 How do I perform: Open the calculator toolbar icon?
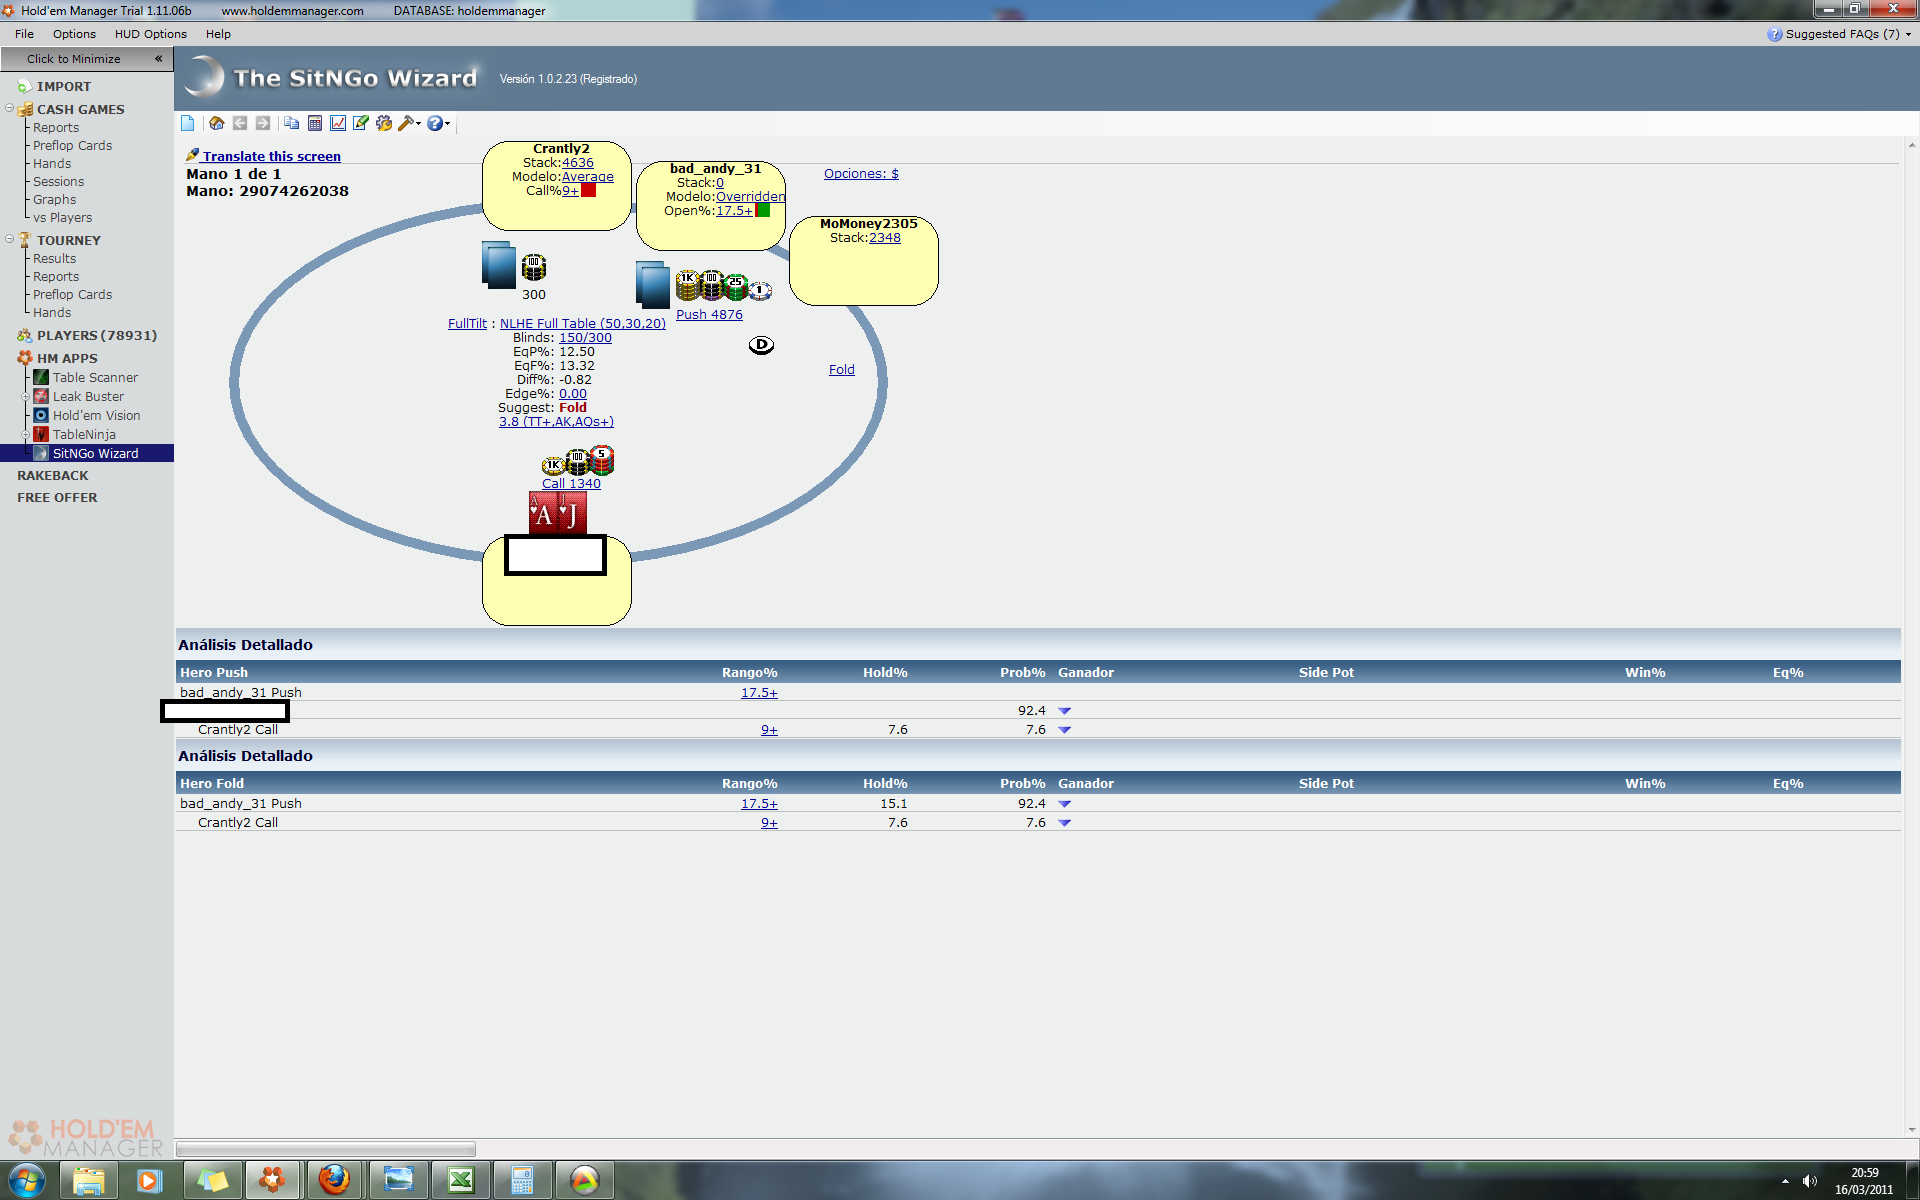[x=315, y=123]
